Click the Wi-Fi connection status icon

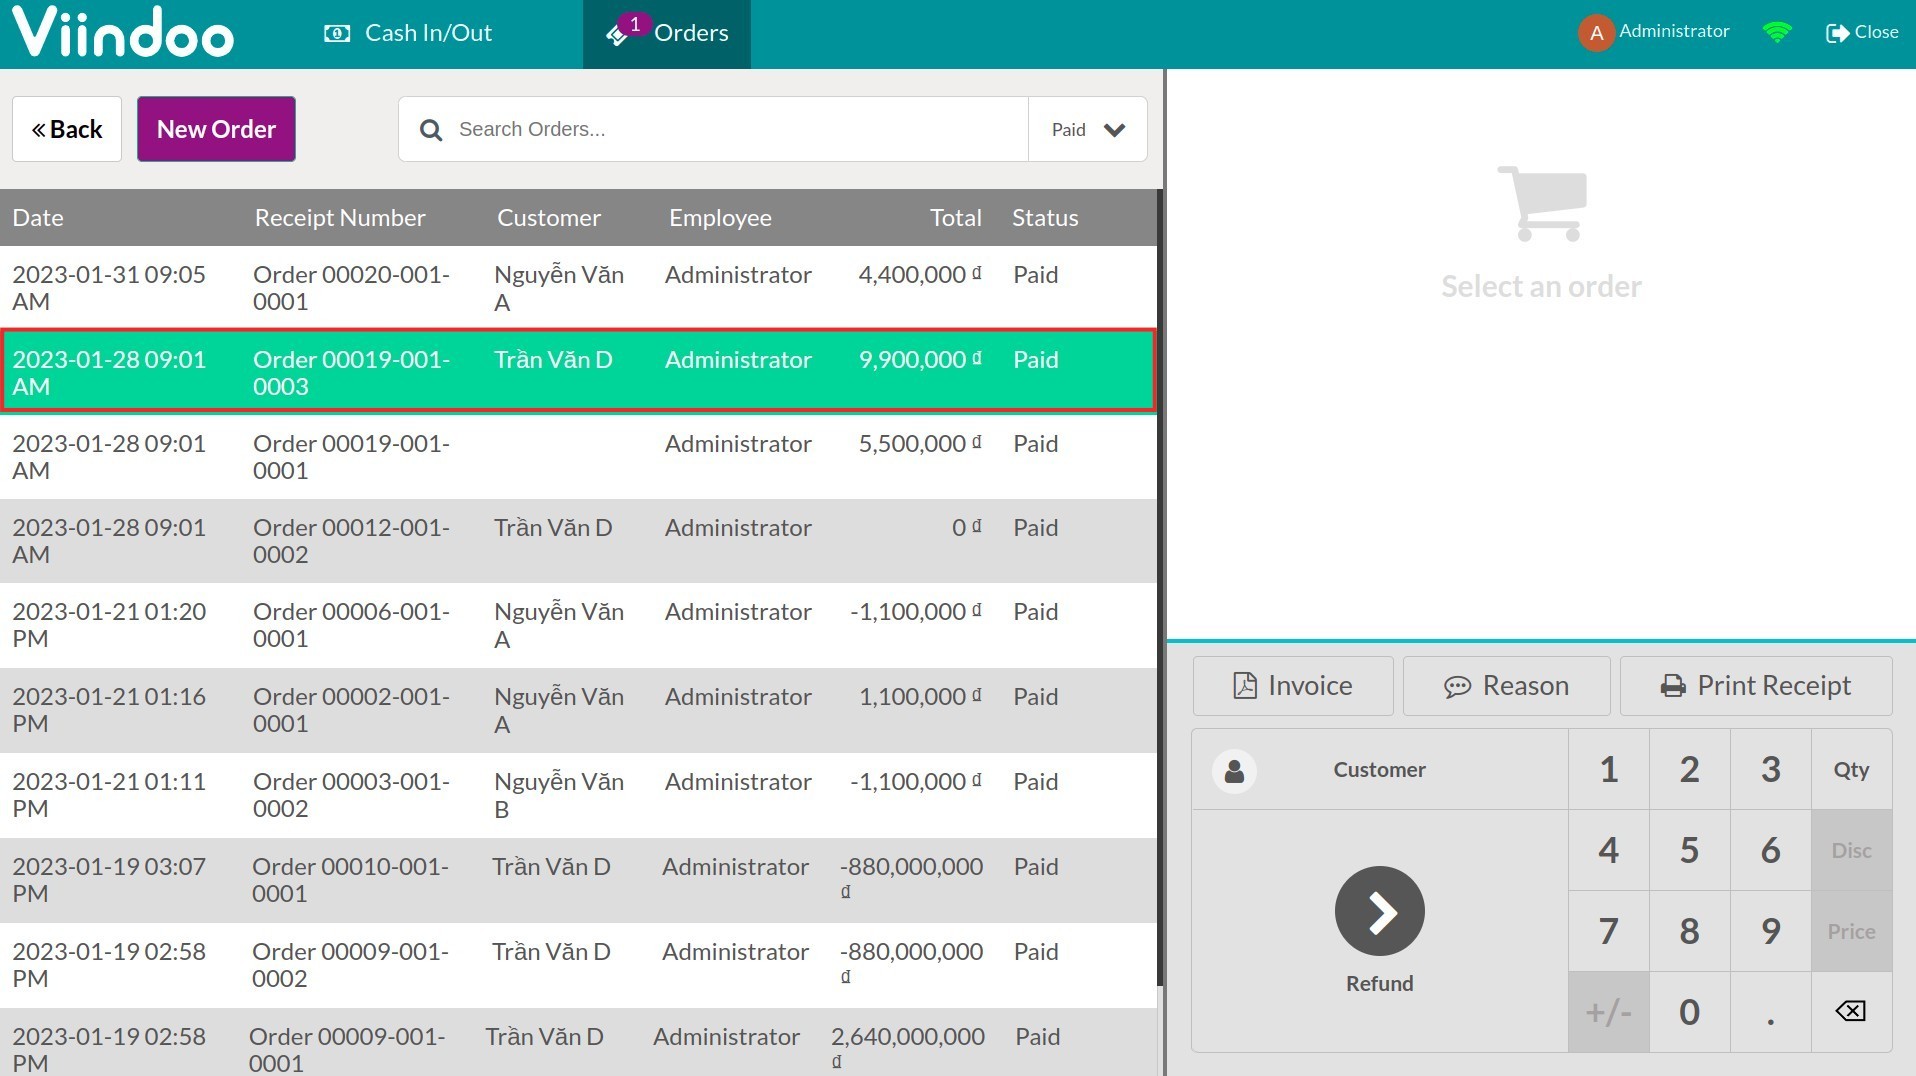pos(1777,33)
